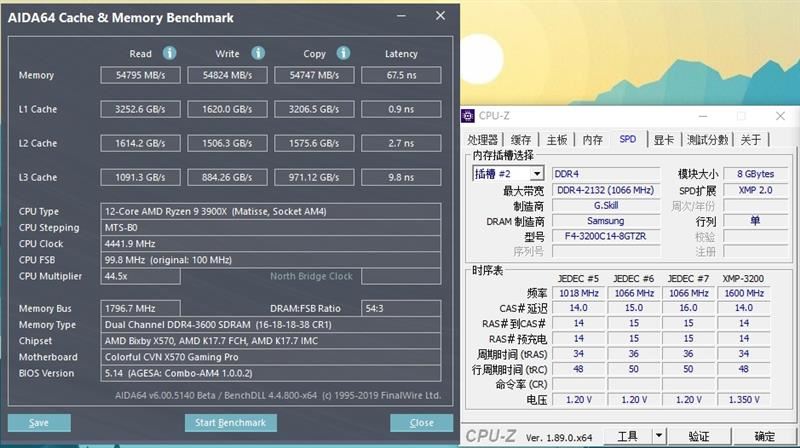Open the memory slot selection dropdown
This screenshot has width=800, height=448.
tap(537, 174)
